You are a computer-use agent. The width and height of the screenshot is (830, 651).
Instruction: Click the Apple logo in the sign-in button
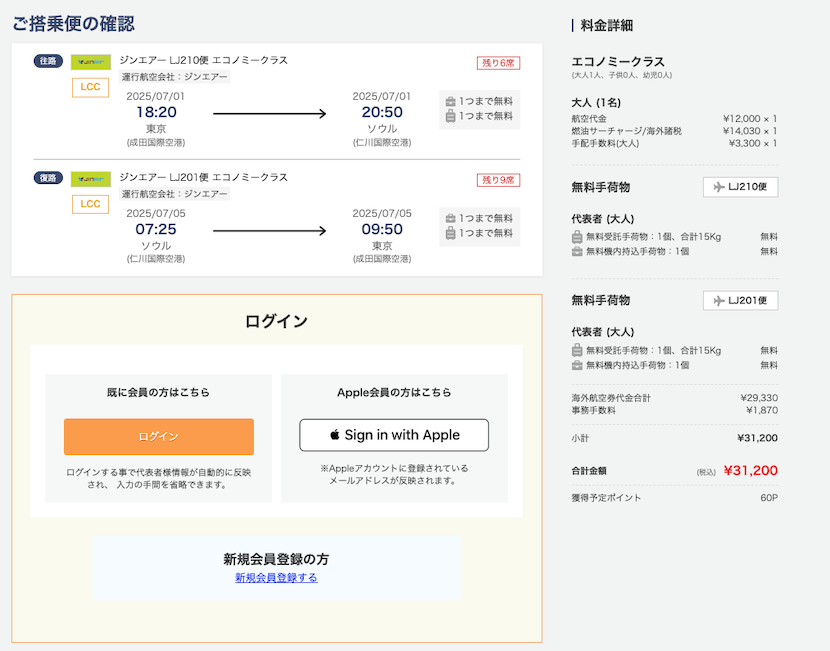coord(335,435)
